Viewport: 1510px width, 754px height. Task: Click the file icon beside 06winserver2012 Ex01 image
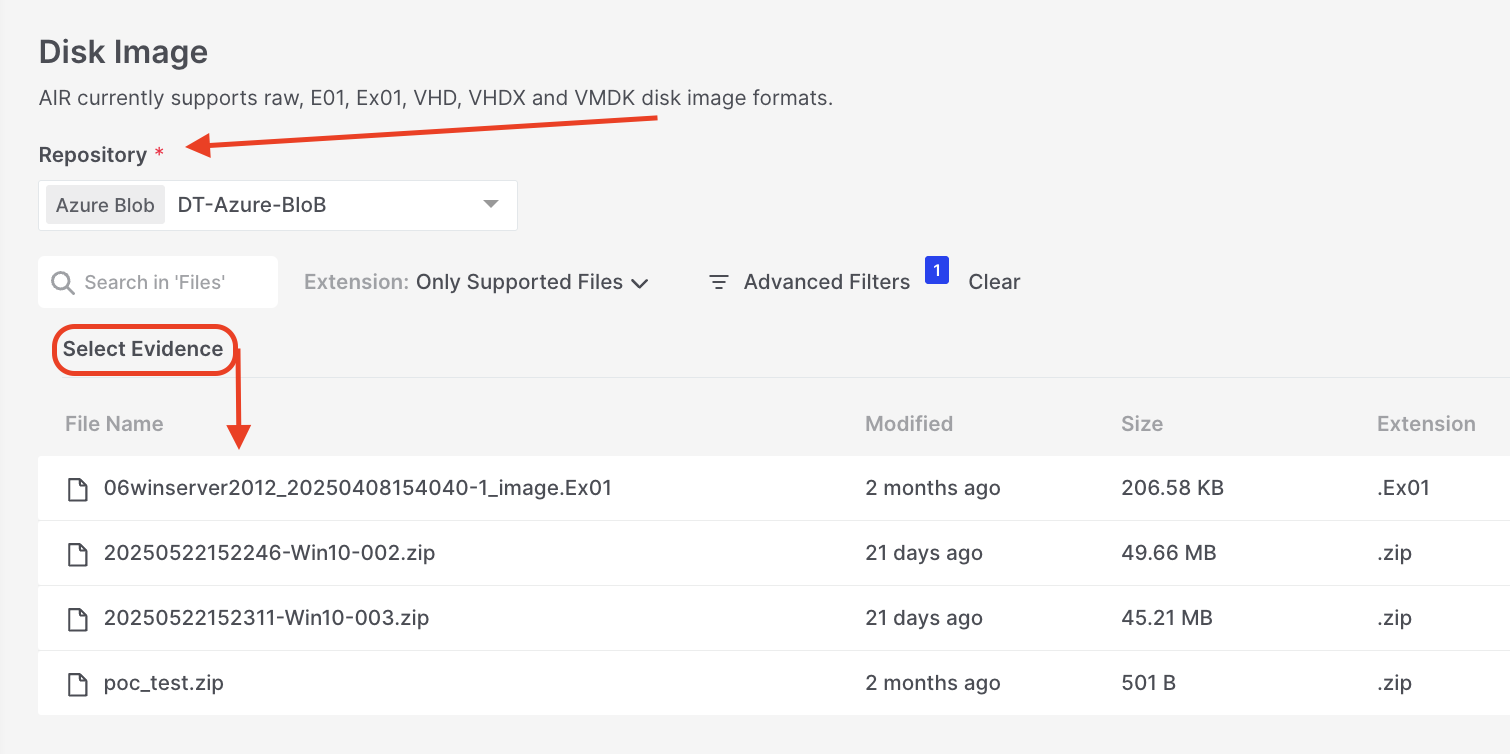click(x=77, y=489)
